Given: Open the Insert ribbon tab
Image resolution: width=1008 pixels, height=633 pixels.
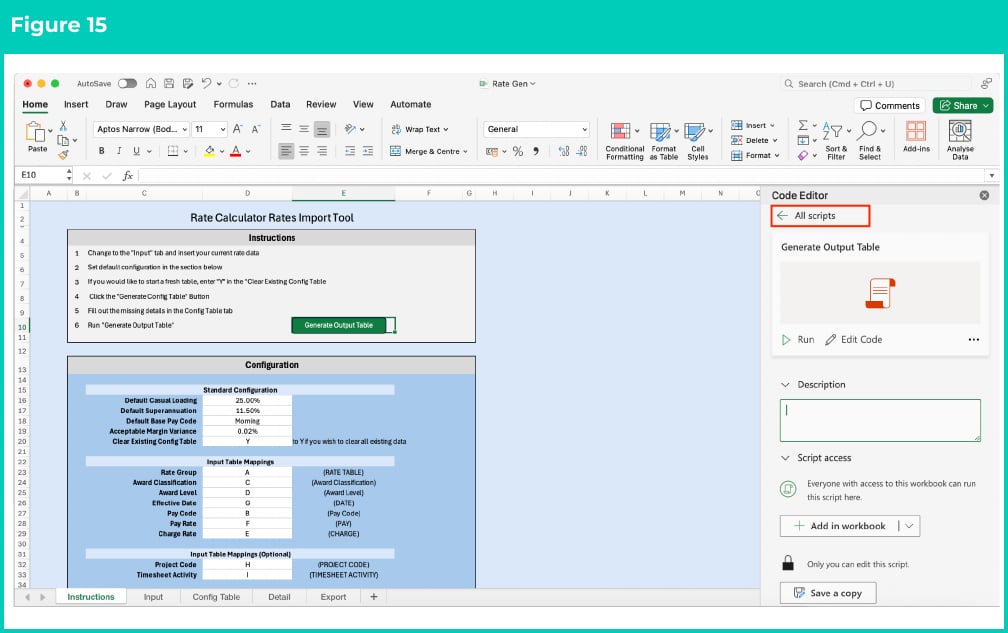Looking at the screenshot, I should (x=76, y=104).
